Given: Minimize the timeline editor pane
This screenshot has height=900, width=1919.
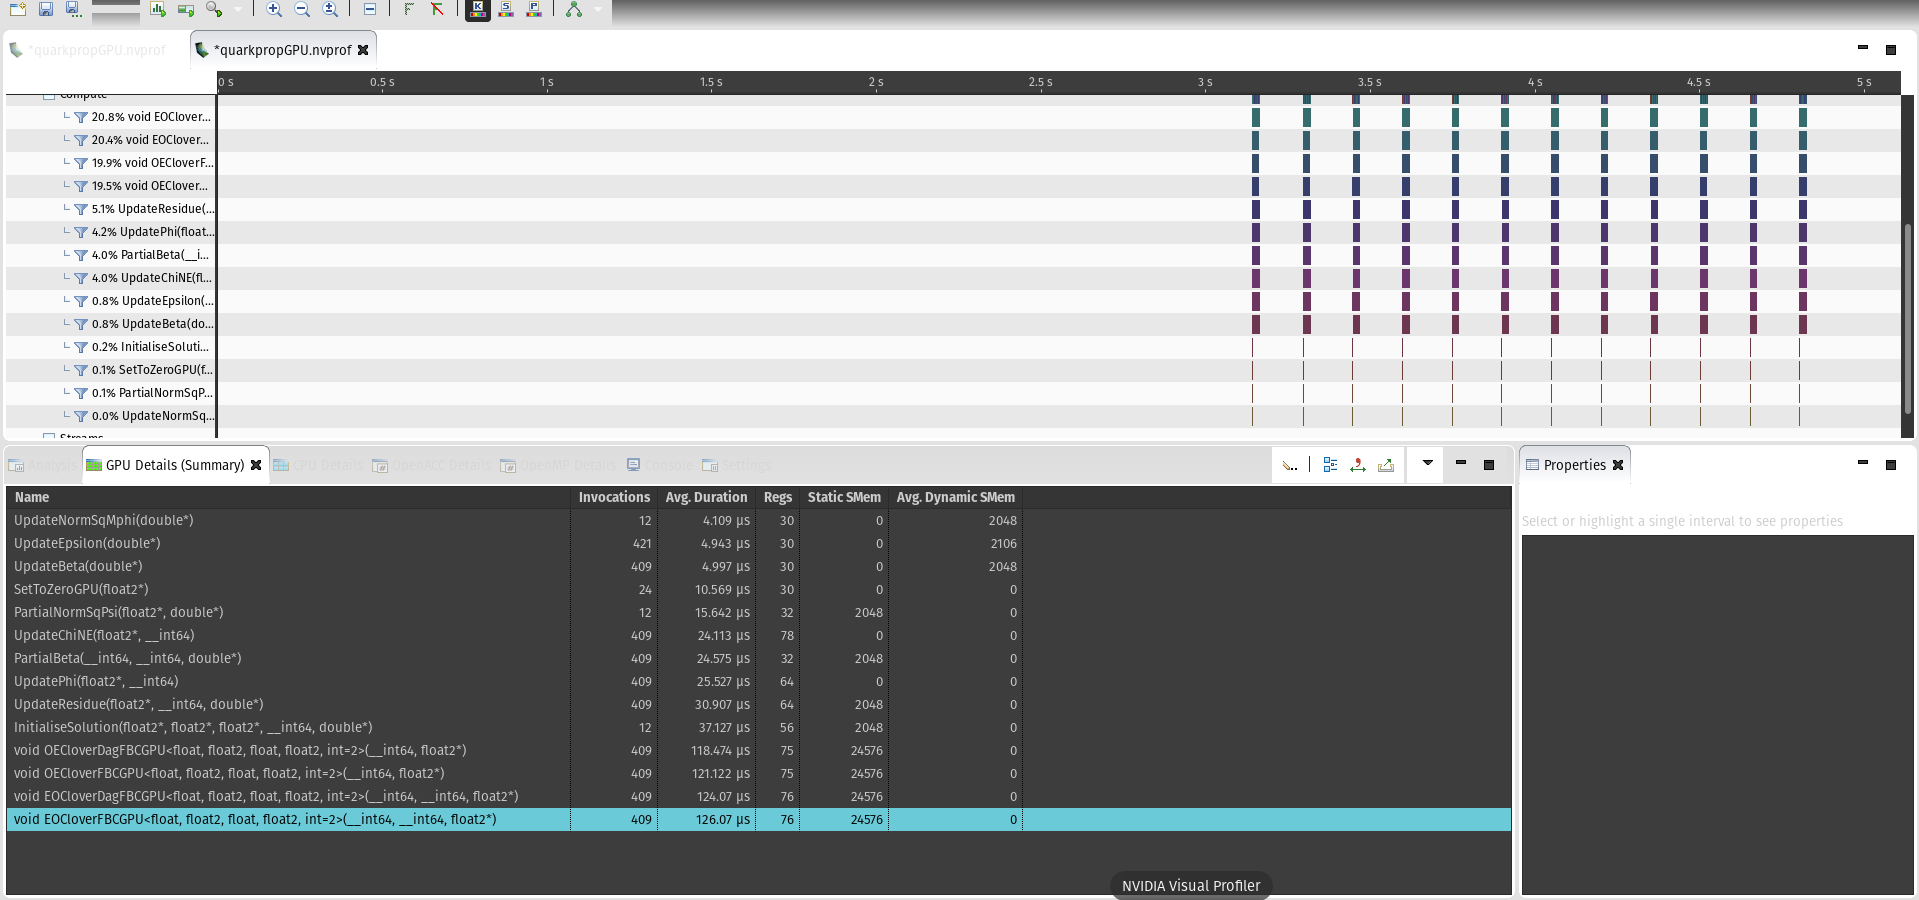Looking at the screenshot, I should 1862,48.
